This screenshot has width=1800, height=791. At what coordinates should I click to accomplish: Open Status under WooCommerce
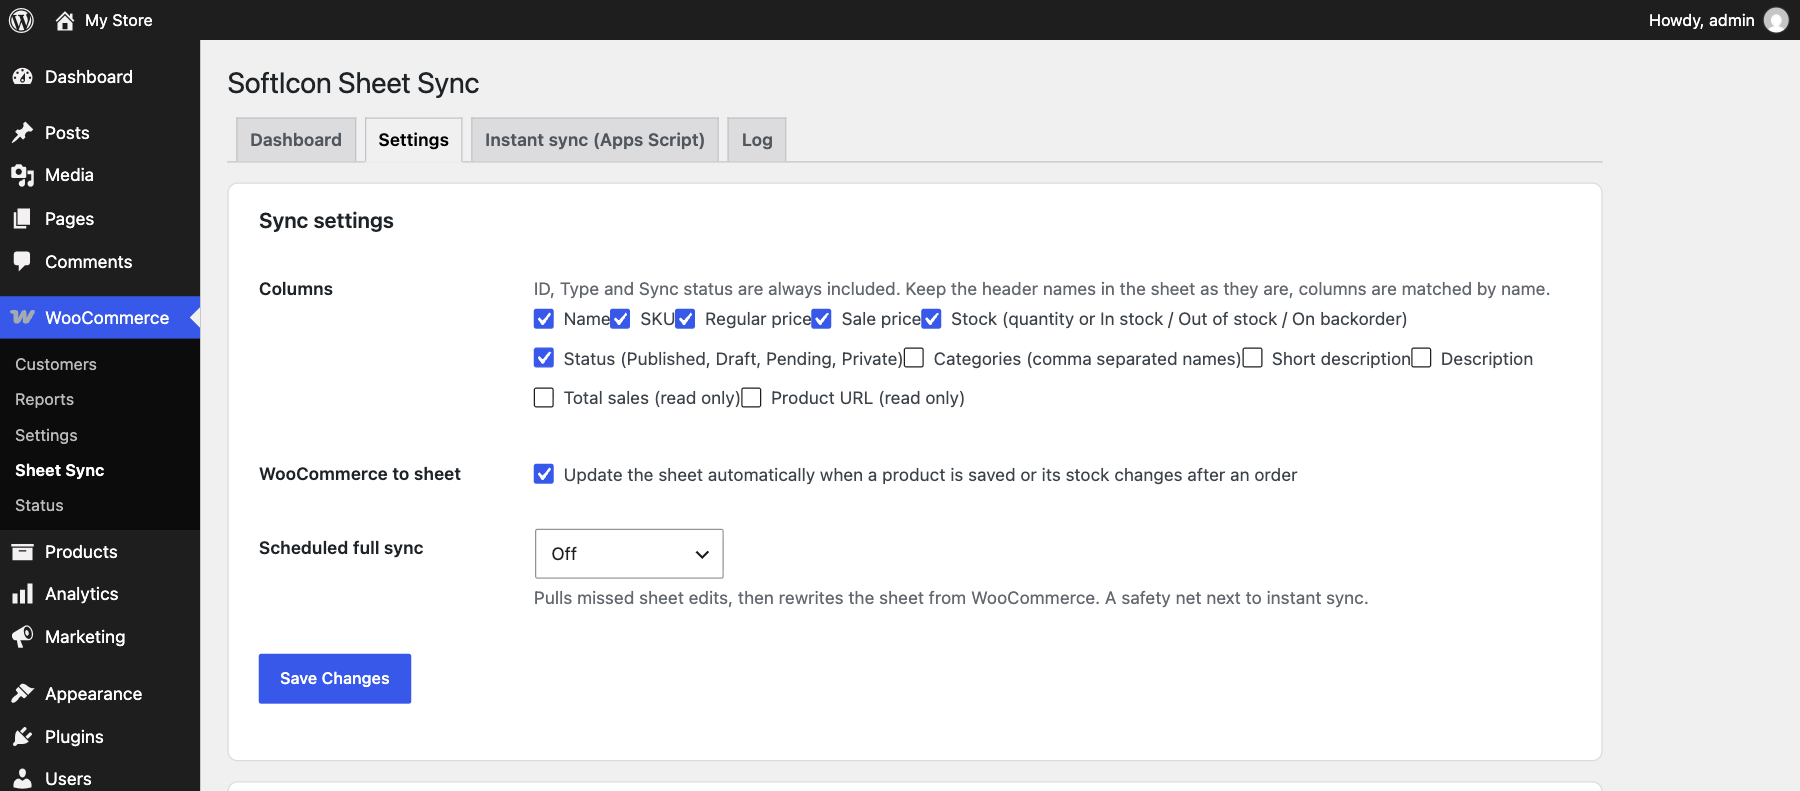40,505
